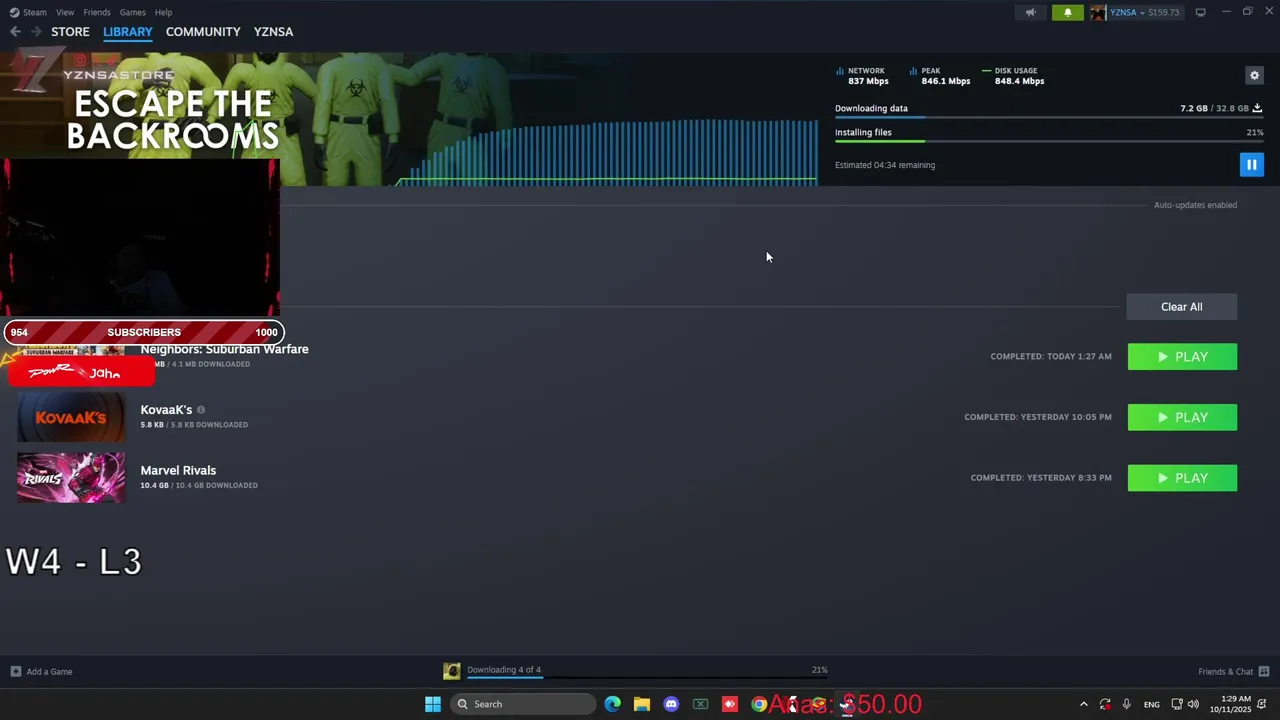
Task: Pause the current download
Action: [1251, 164]
